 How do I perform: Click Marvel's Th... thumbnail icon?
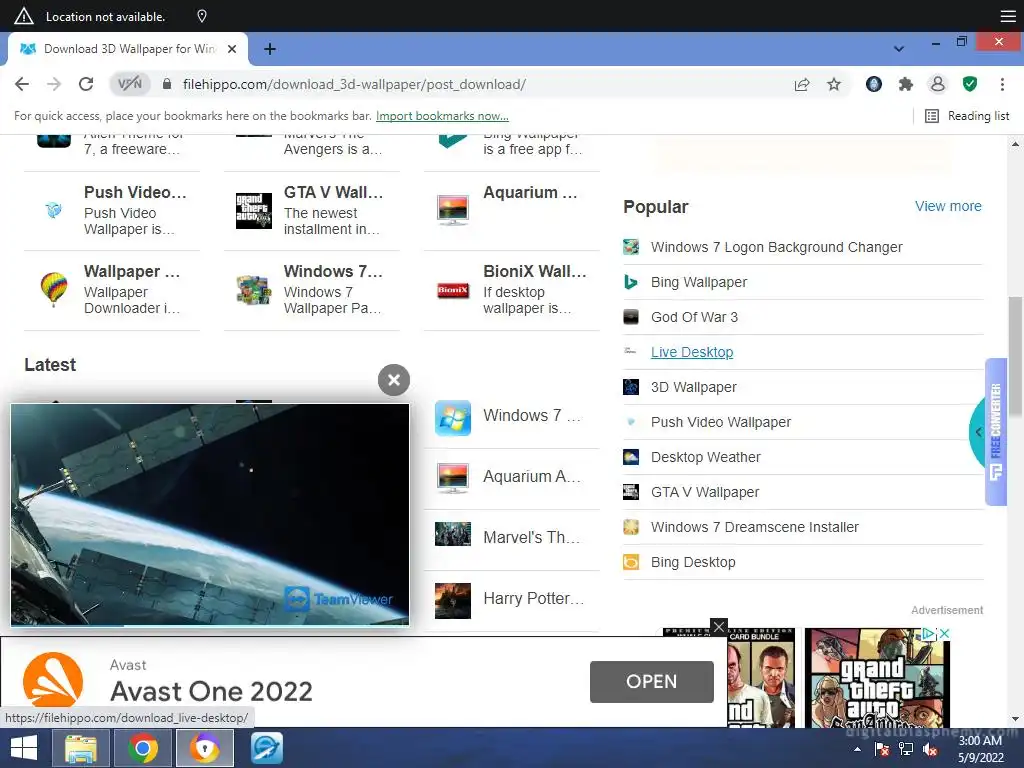click(453, 534)
